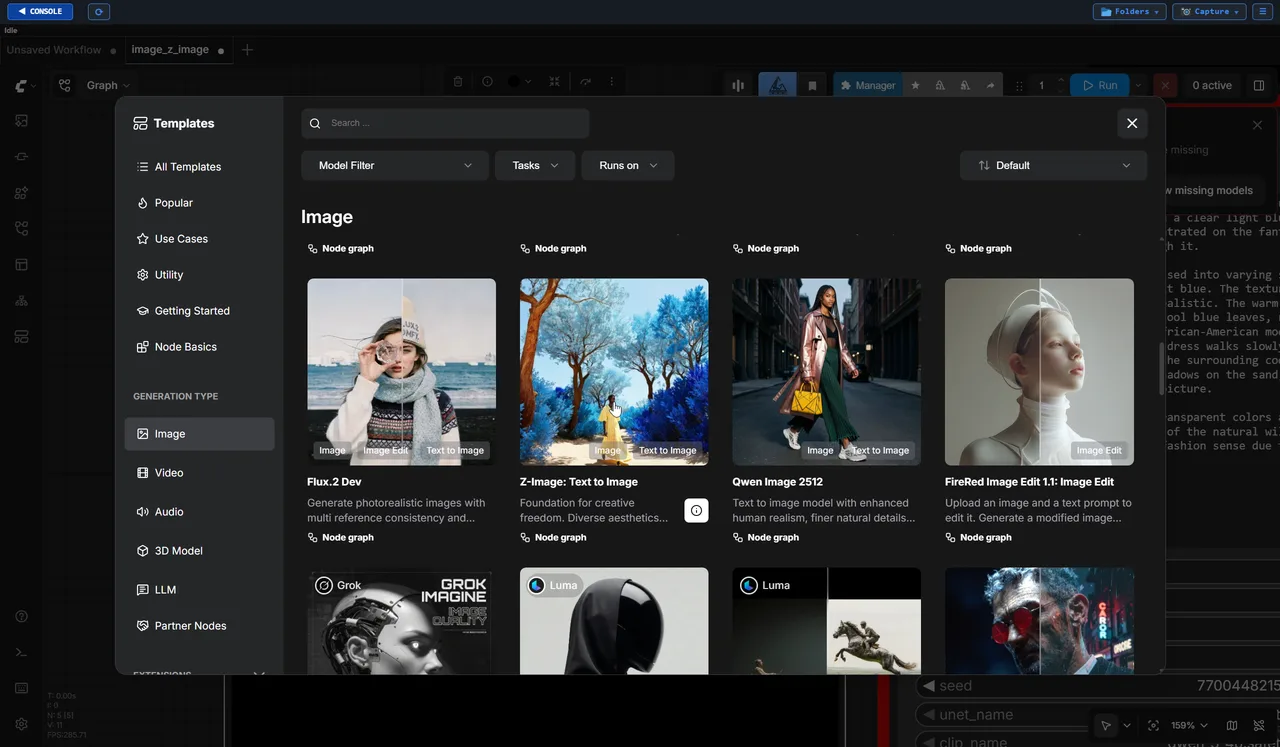The width and height of the screenshot is (1280, 747).
Task: Select the Image generation type
Action: [199, 434]
